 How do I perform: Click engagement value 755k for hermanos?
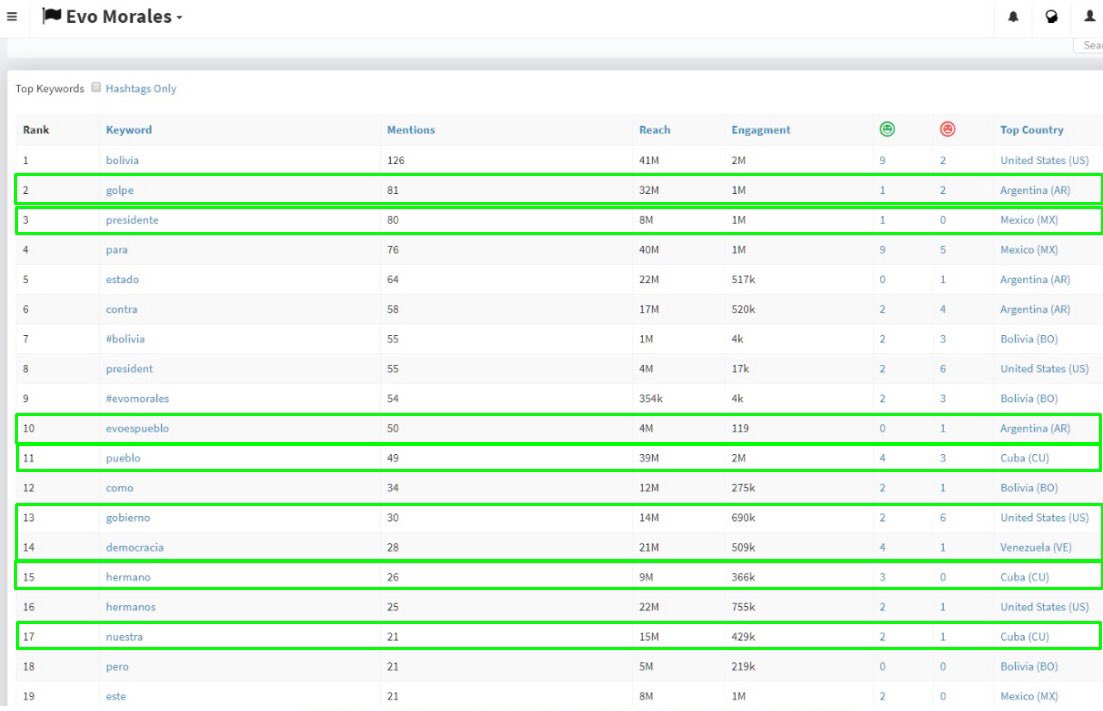[x=743, y=606]
